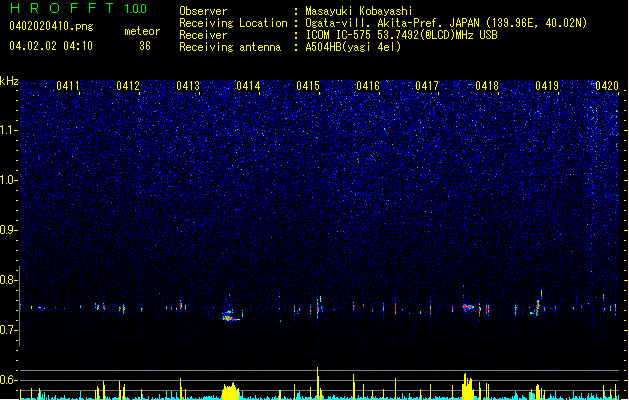629x400 pixels.
Task: Click the Ogata-vill. Akita-Pref. JAPAN location text
Action: 446,23
